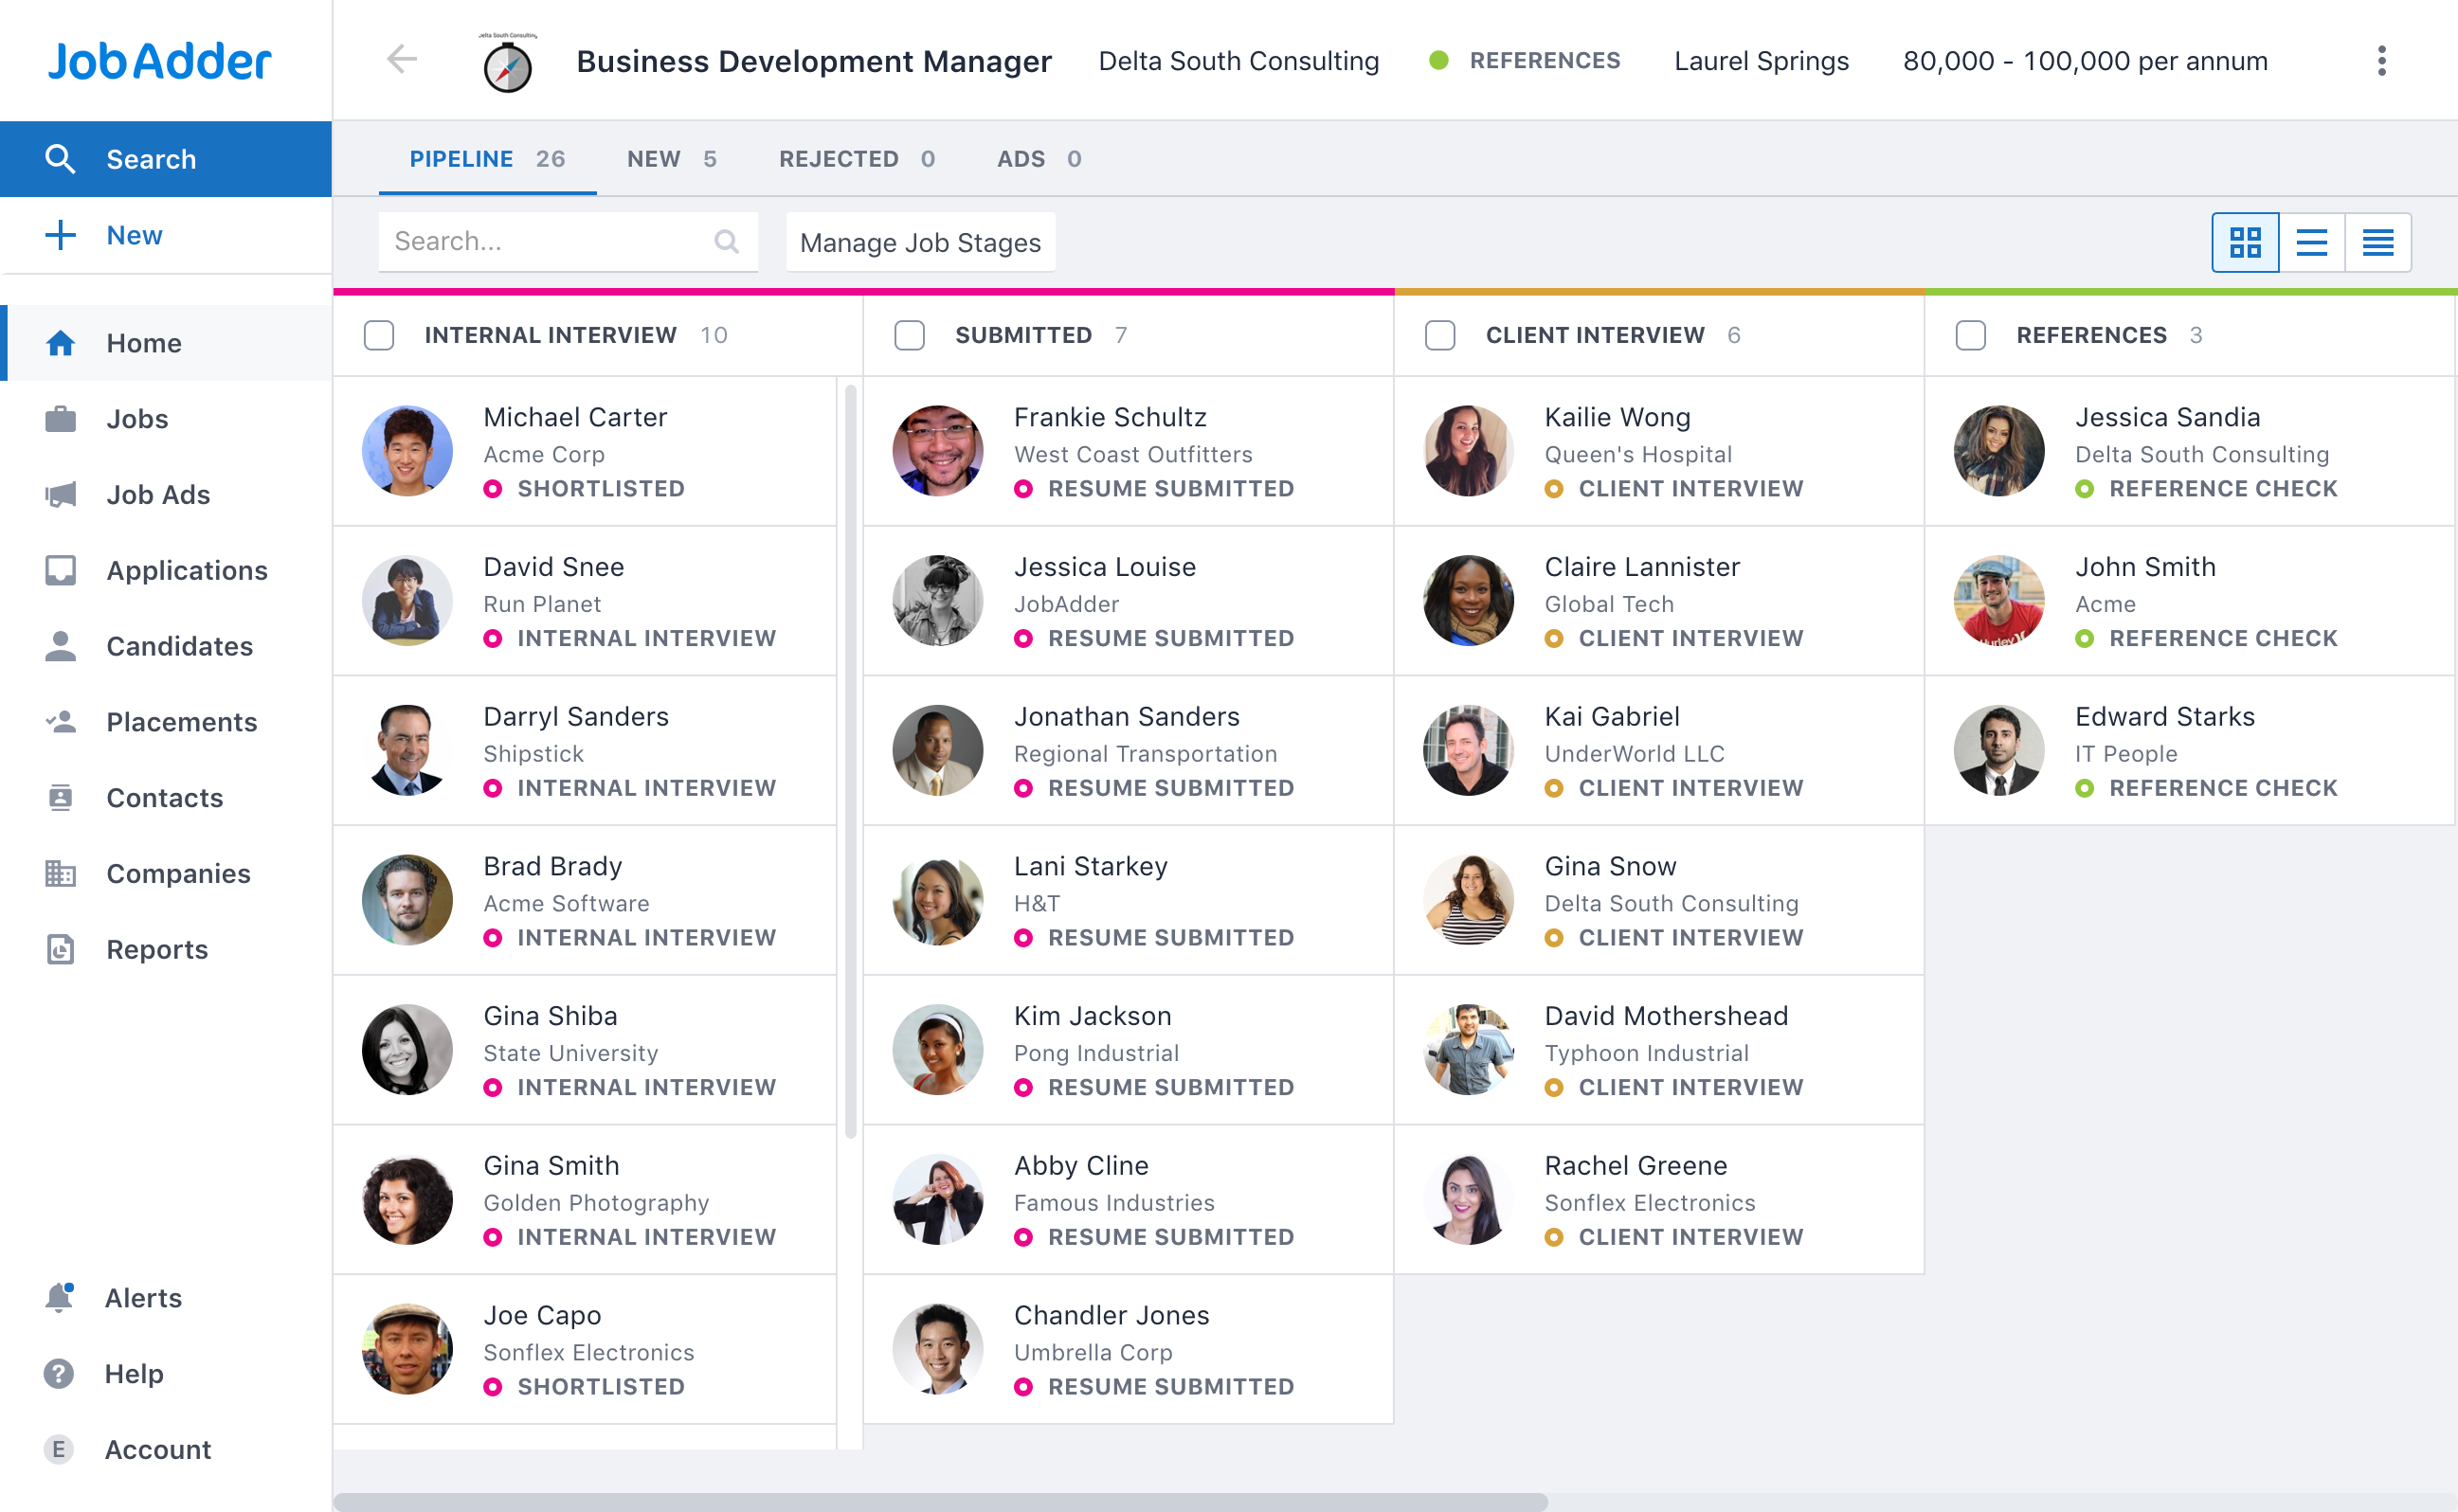
Task: Navigate back with the arrow button
Action: pyautogui.click(x=402, y=59)
